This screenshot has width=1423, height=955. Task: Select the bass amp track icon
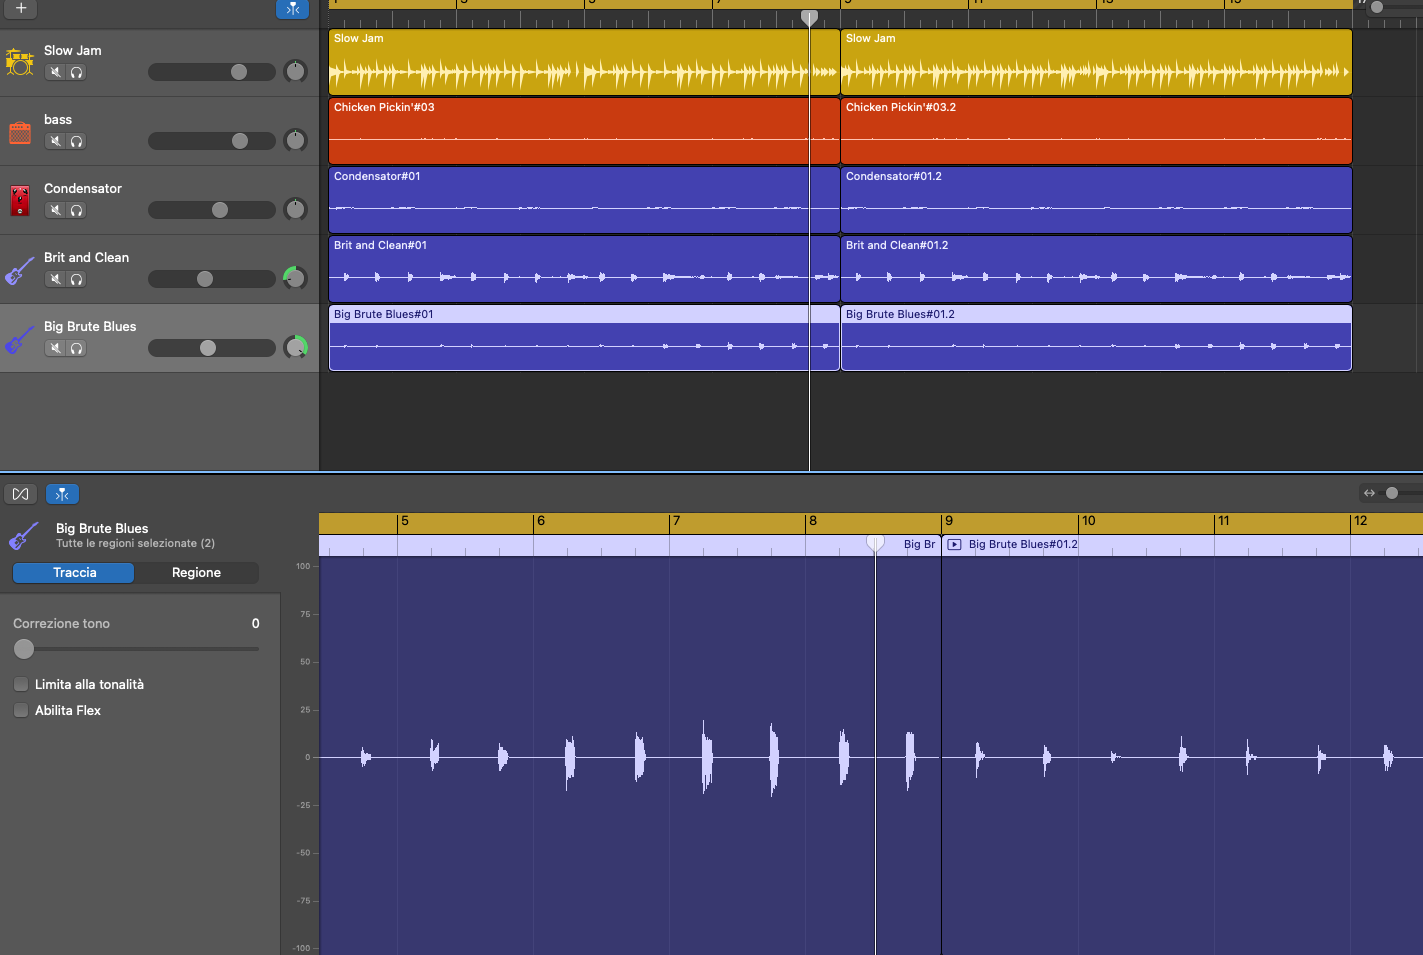(x=20, y=132)
